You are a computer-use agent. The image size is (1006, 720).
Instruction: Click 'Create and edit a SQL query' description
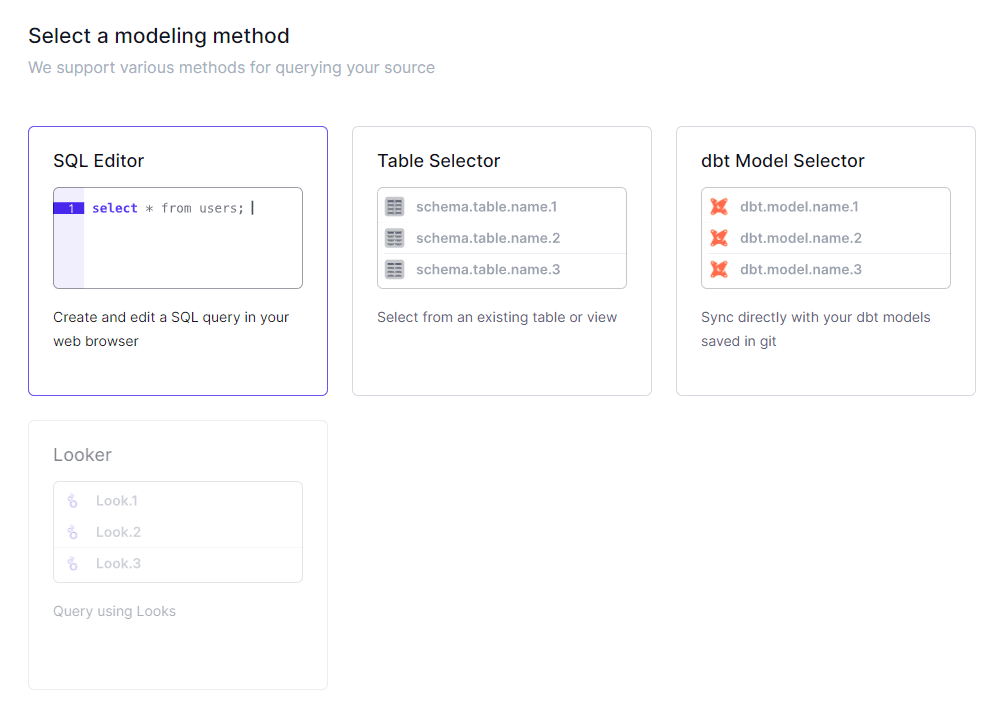point(171,329)
